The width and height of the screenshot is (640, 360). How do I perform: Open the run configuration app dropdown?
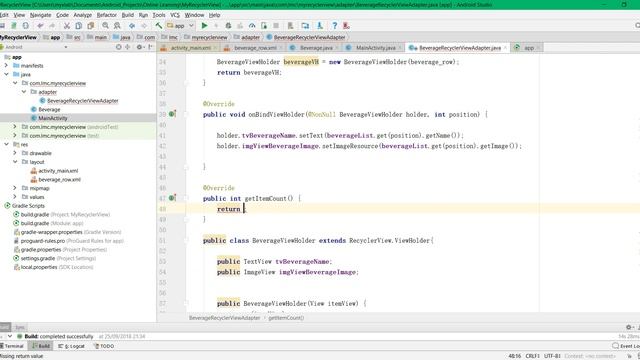(180, 26)
